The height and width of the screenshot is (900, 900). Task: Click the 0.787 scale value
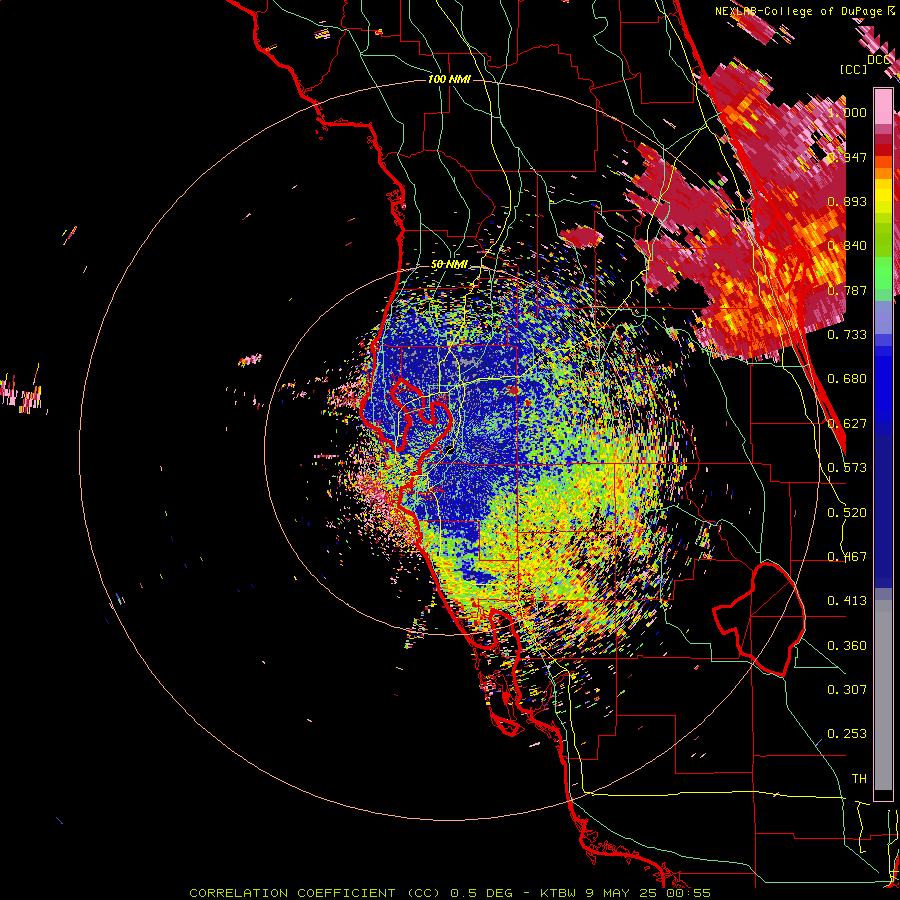tap(847, 290)
